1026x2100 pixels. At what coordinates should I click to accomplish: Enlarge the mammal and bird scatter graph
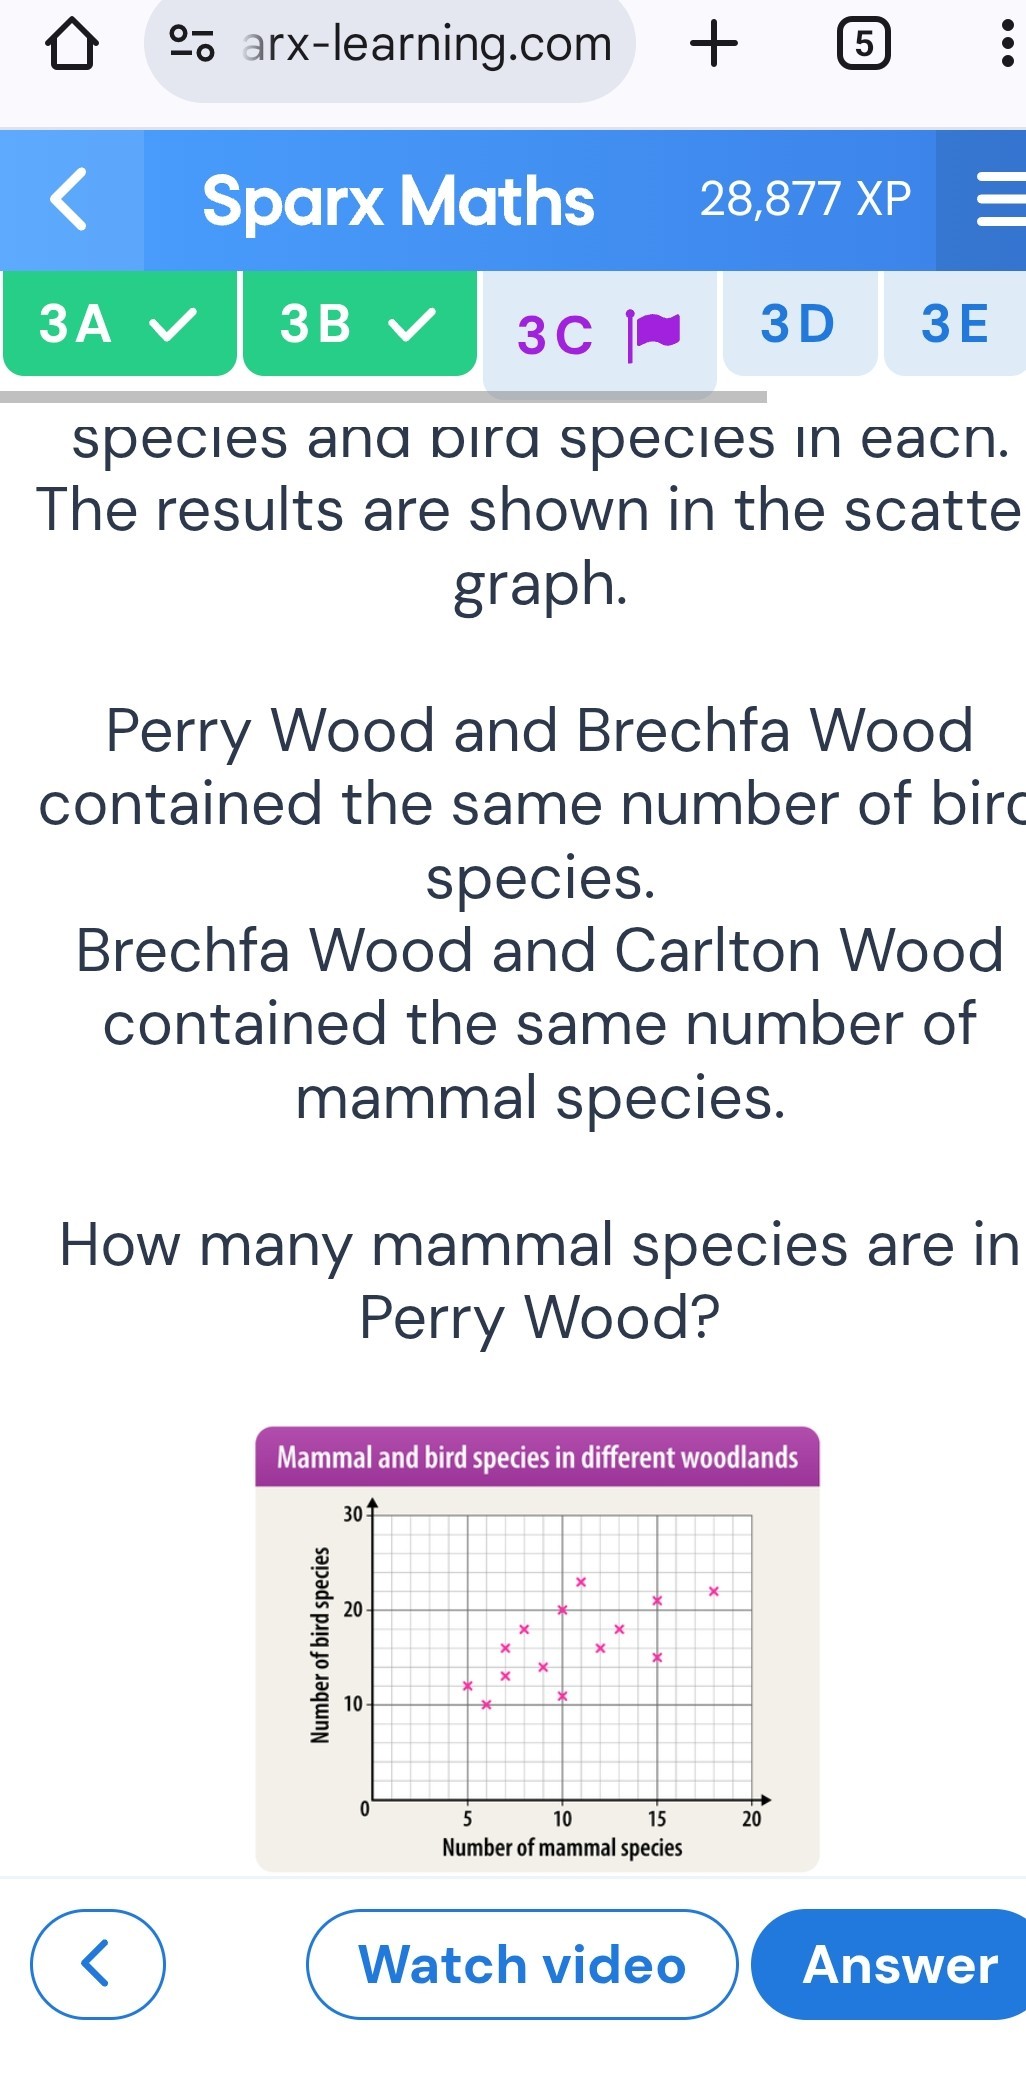coord(538,1649)
